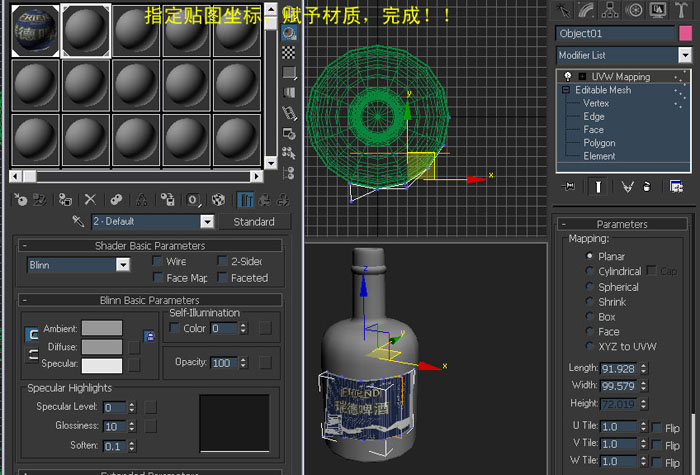Click the Sample UV Tiling icon
Screen dimensions: 700x475
(289, 73)
